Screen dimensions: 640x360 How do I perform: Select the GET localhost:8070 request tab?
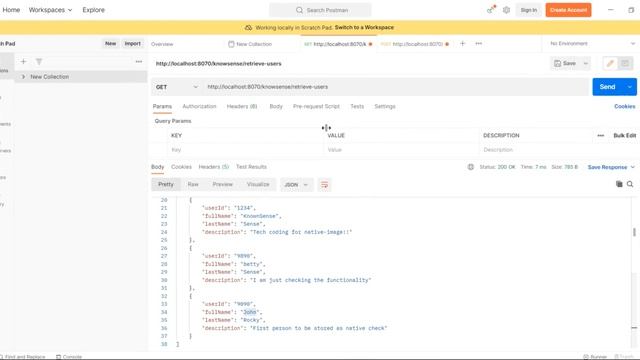(338, 44)
